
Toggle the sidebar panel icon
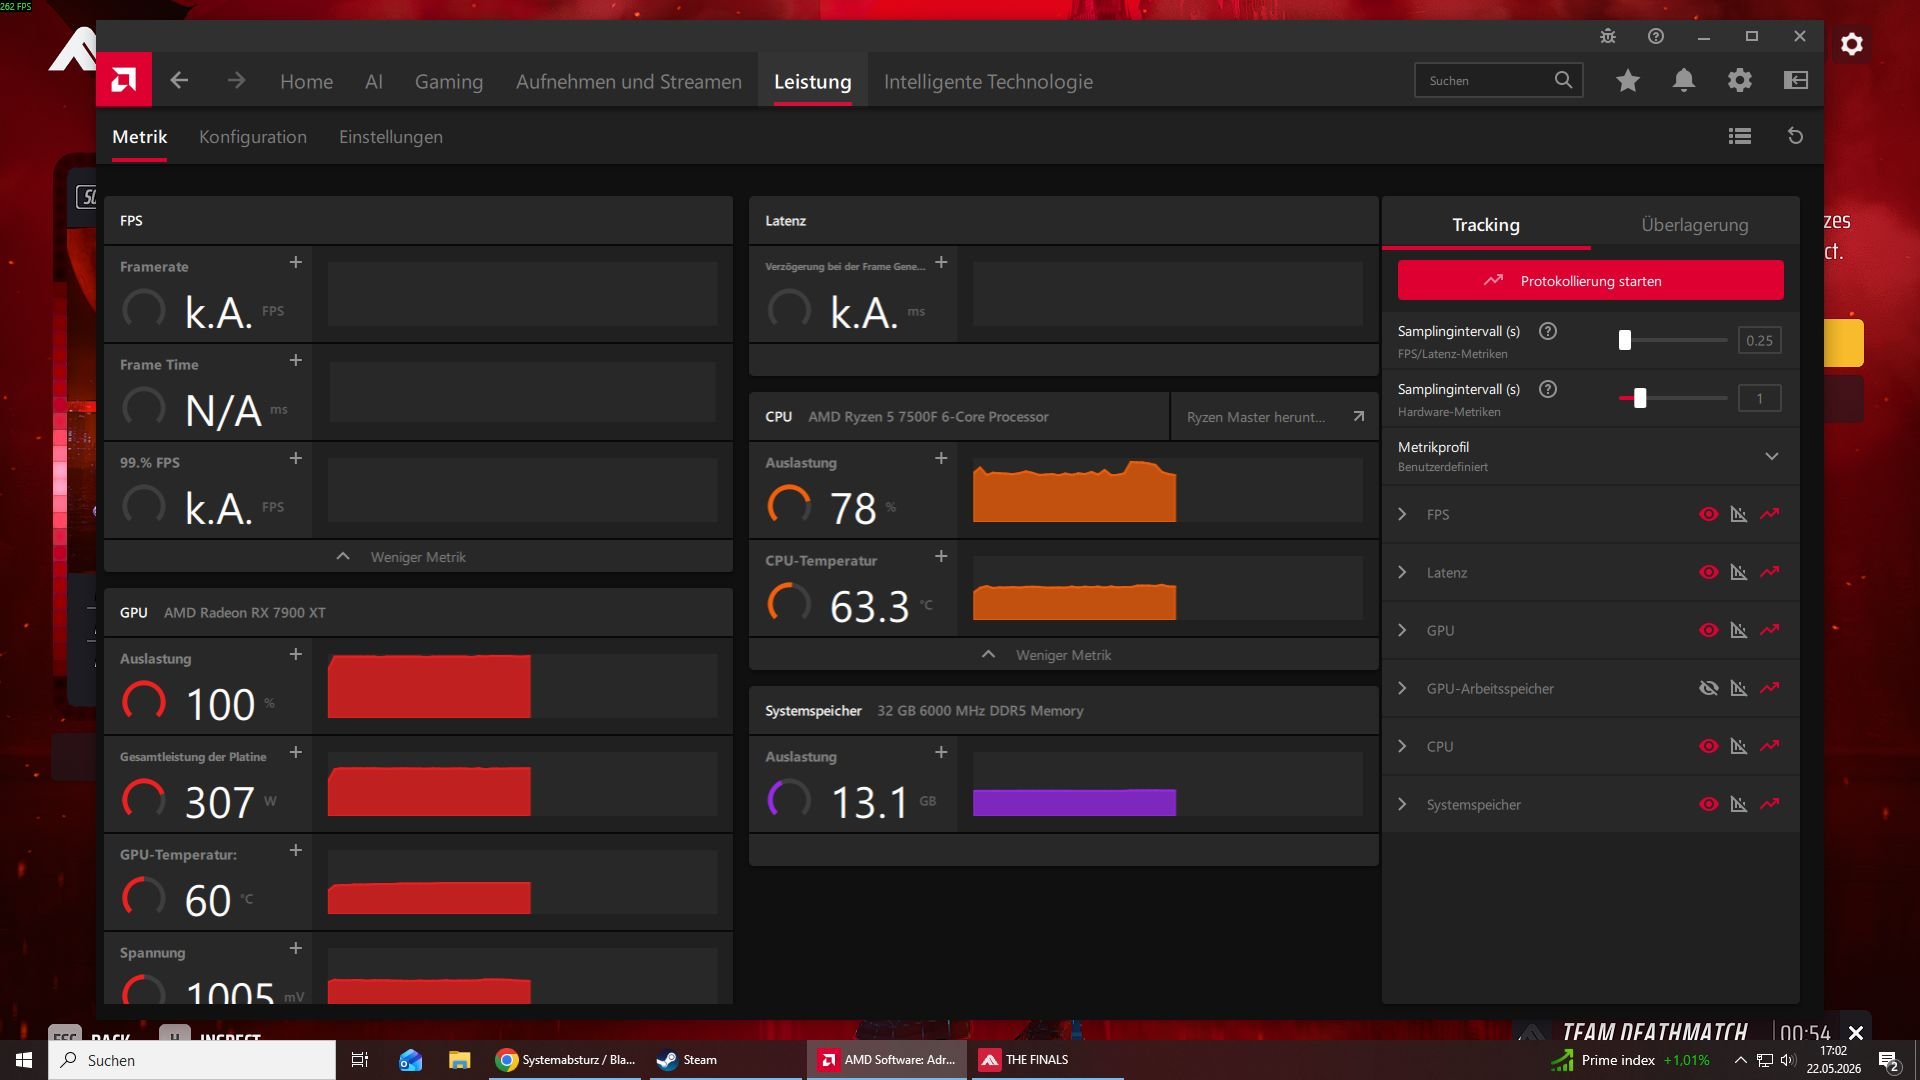(1796, 80)
